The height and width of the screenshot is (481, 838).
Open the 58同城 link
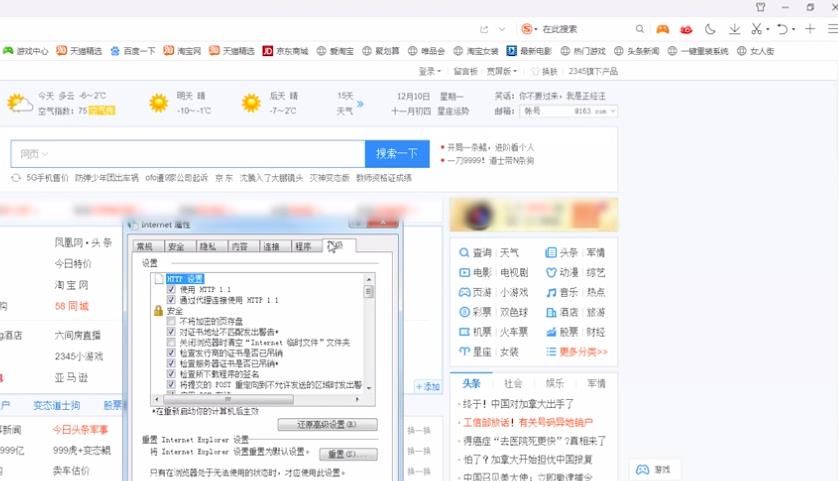coord(71,306)
